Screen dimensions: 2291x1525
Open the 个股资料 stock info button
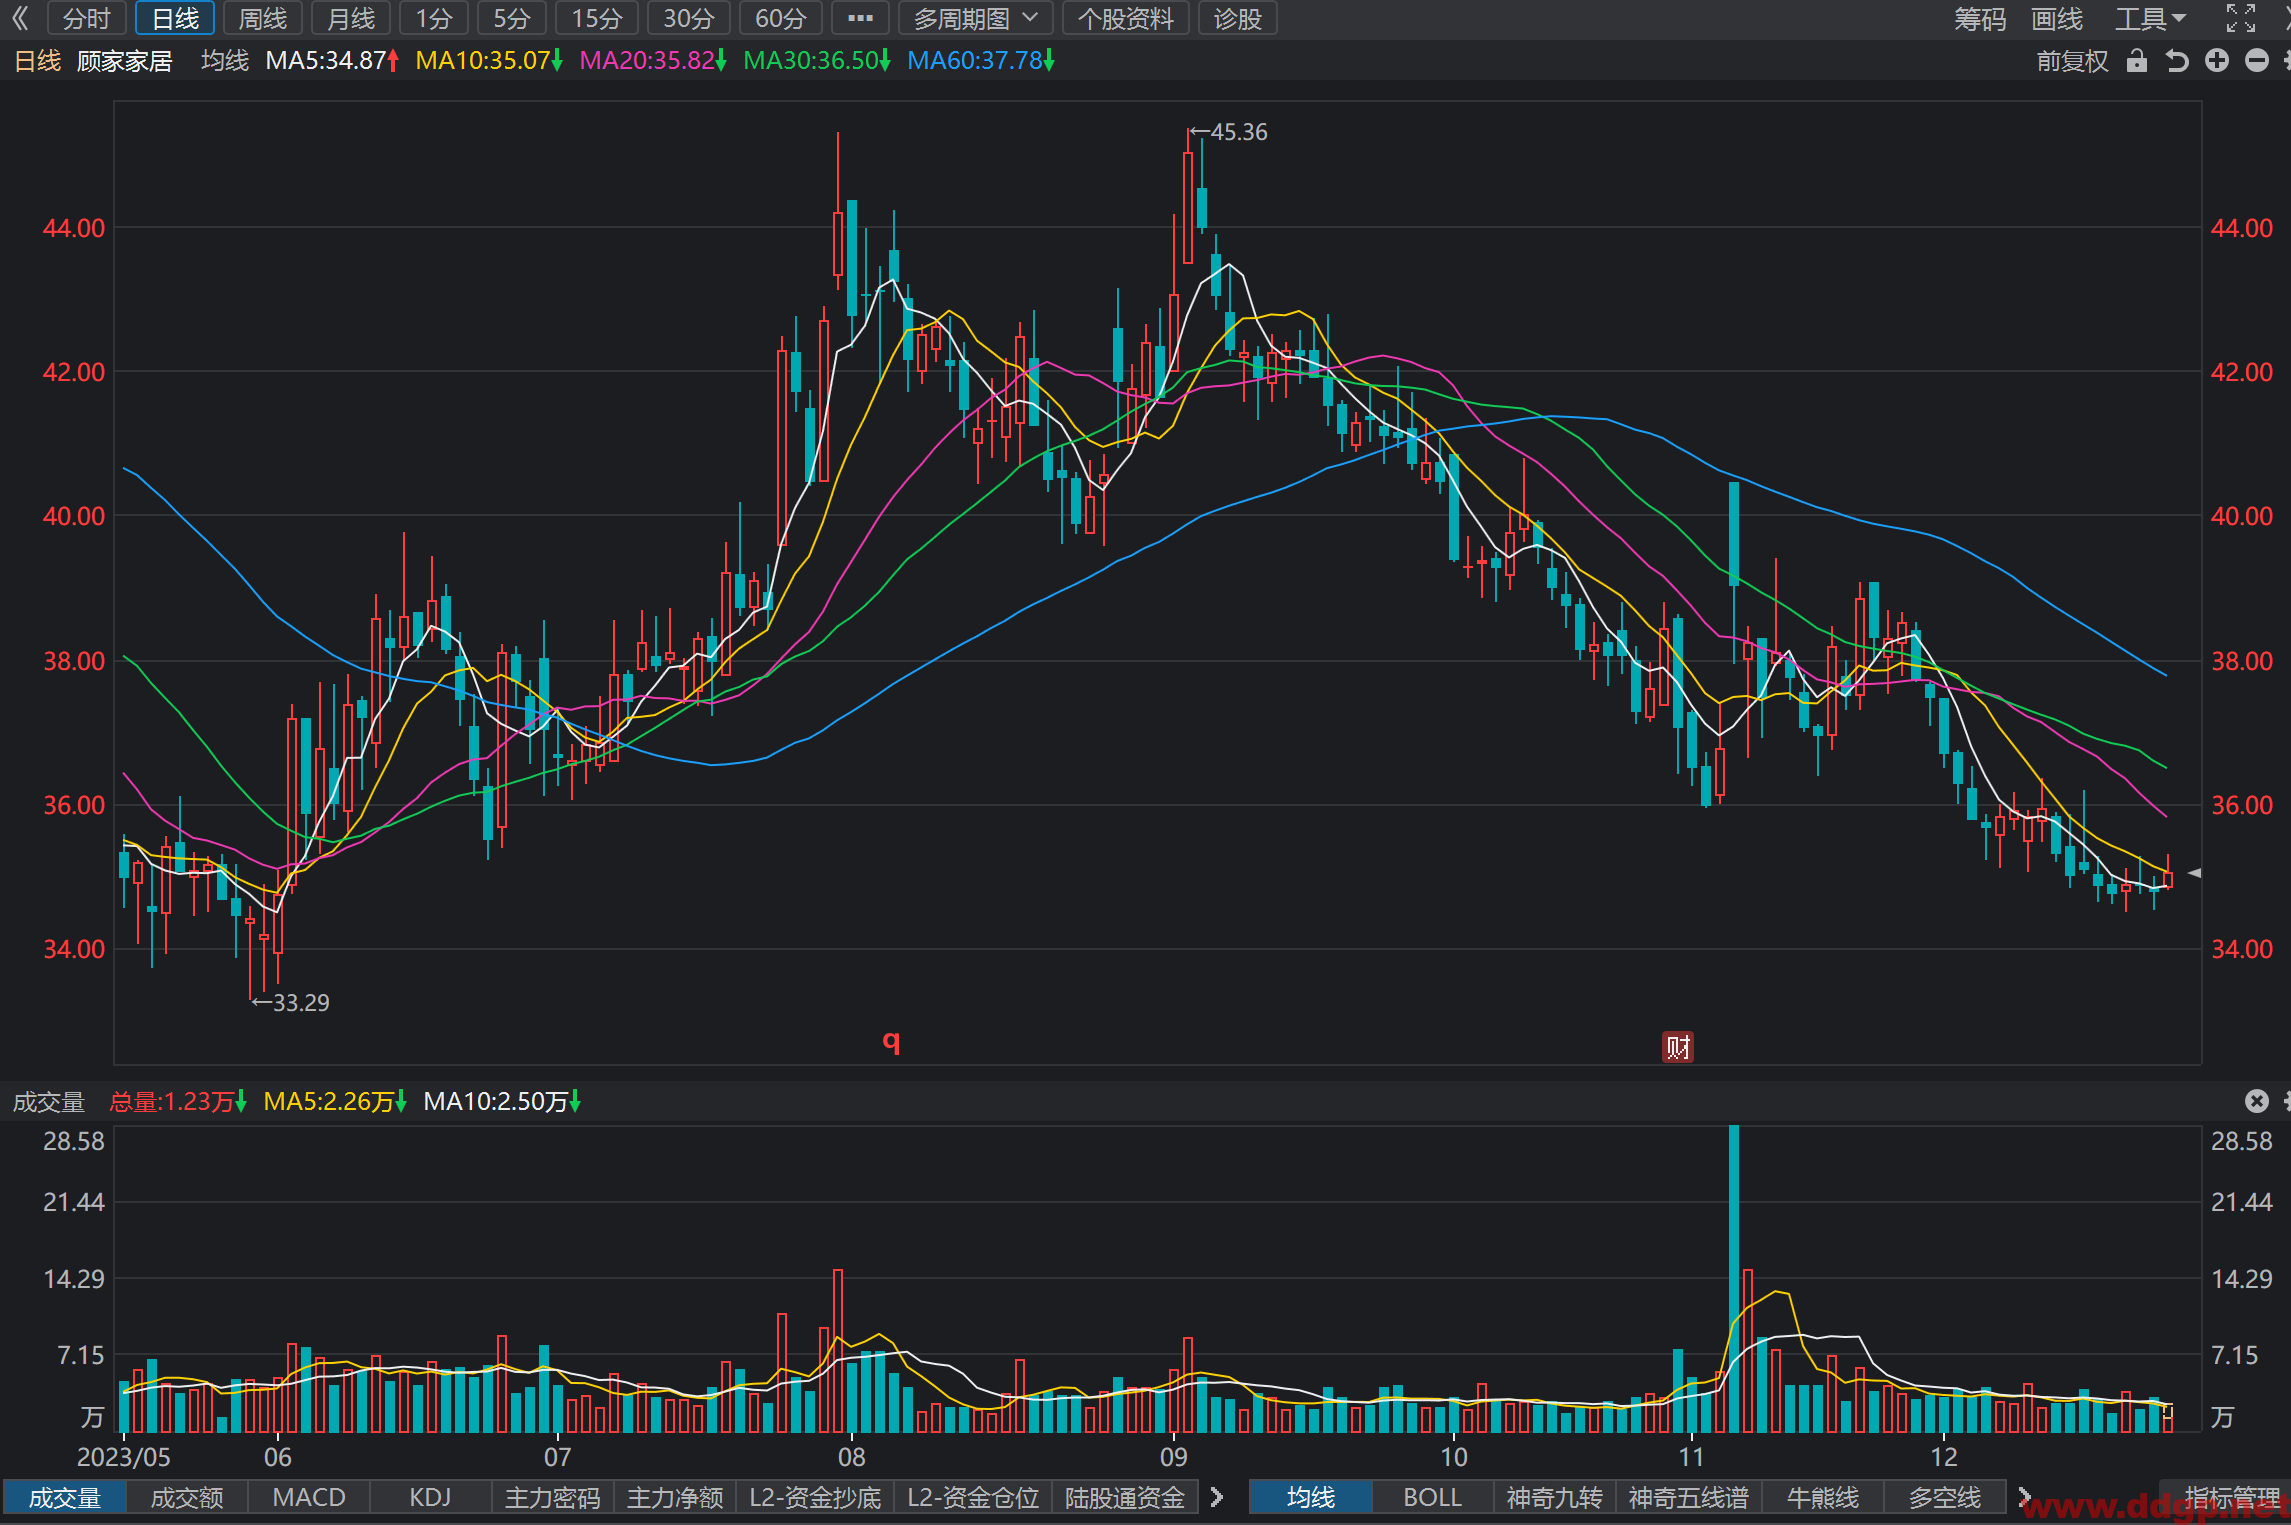coord(1126,18)
